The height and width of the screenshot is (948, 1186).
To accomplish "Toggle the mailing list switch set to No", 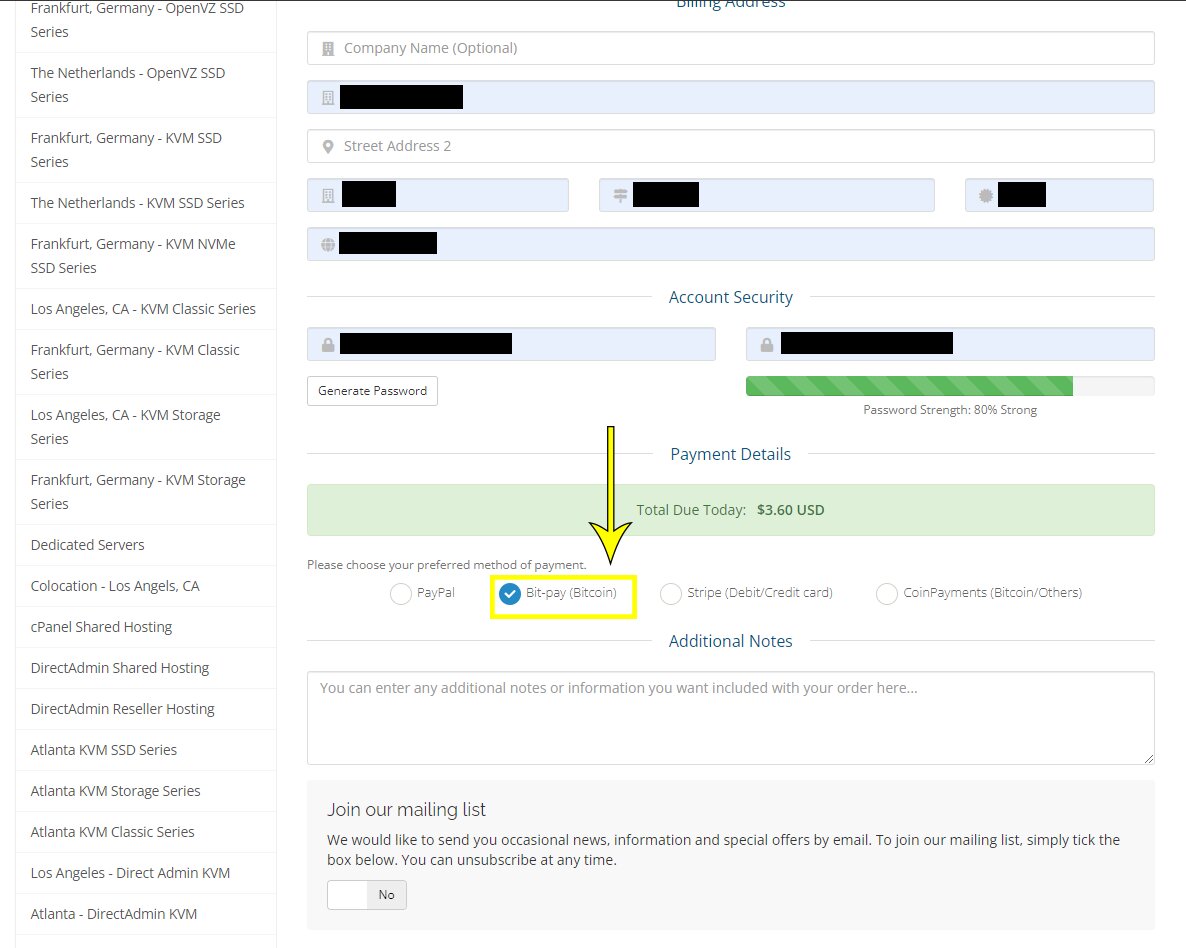I will click(x=367, y=895).
